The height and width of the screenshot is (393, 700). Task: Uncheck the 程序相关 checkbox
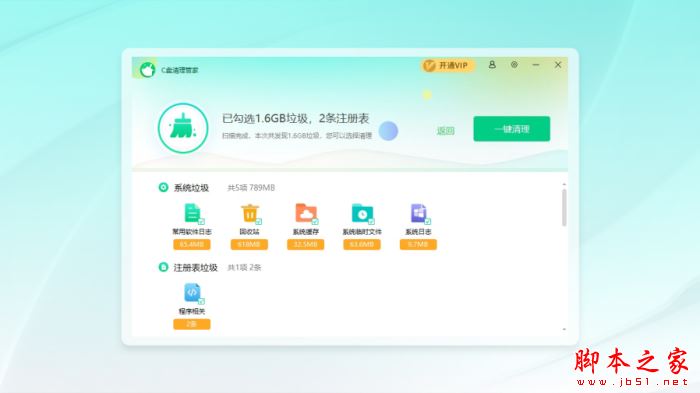click(201, 301)
